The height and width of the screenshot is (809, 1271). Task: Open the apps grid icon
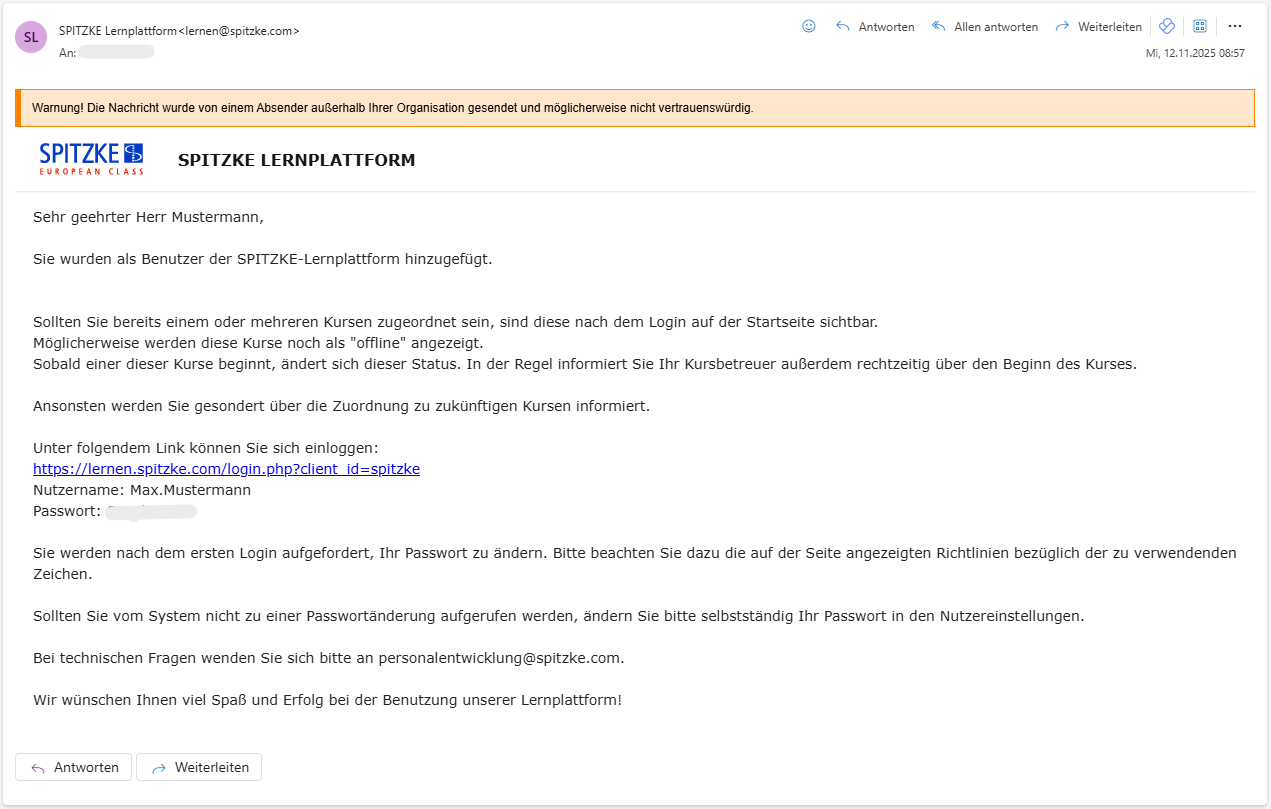pyautogui.click(x=1200, y=27)
